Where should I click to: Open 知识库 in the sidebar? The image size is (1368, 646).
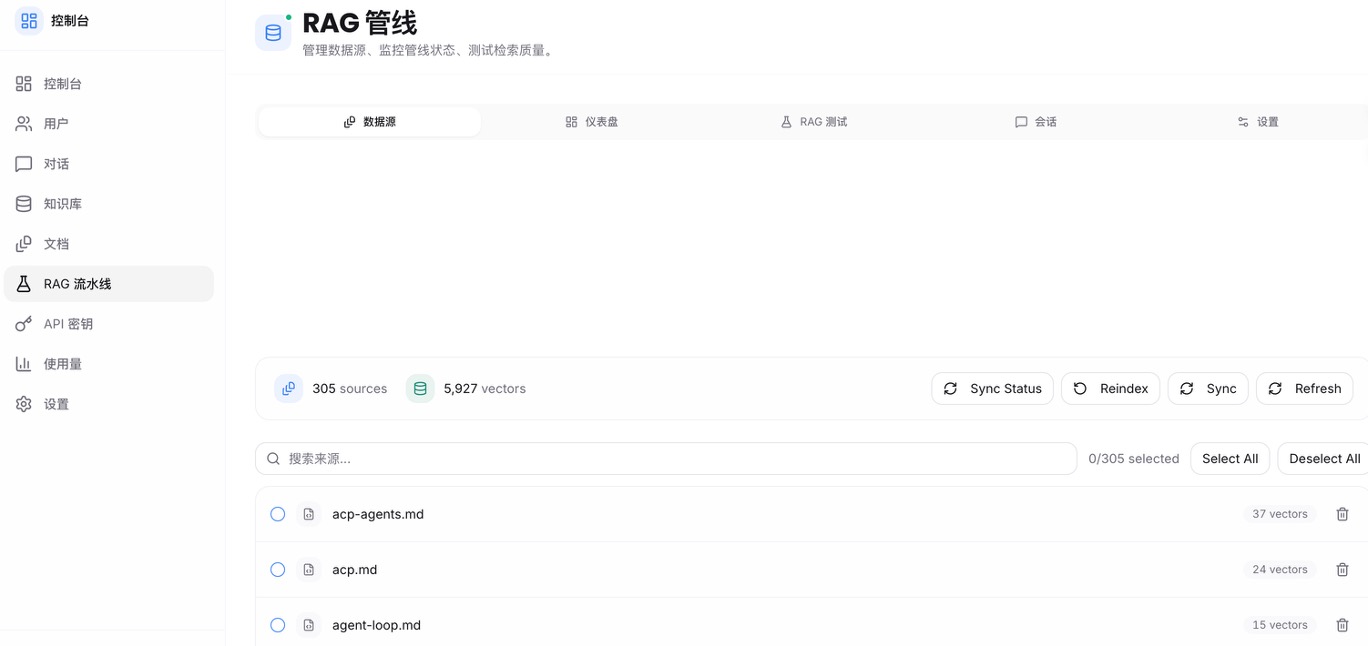coord(109,204)
